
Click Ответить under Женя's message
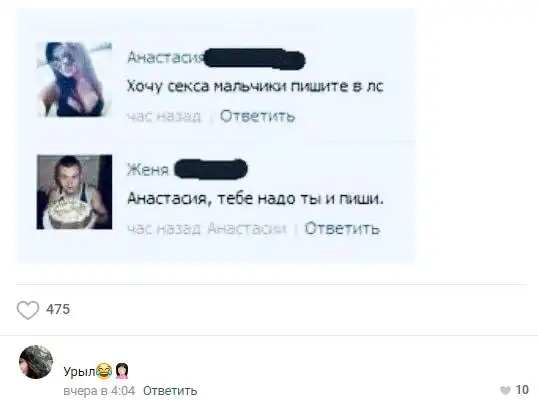pos(342,229)
